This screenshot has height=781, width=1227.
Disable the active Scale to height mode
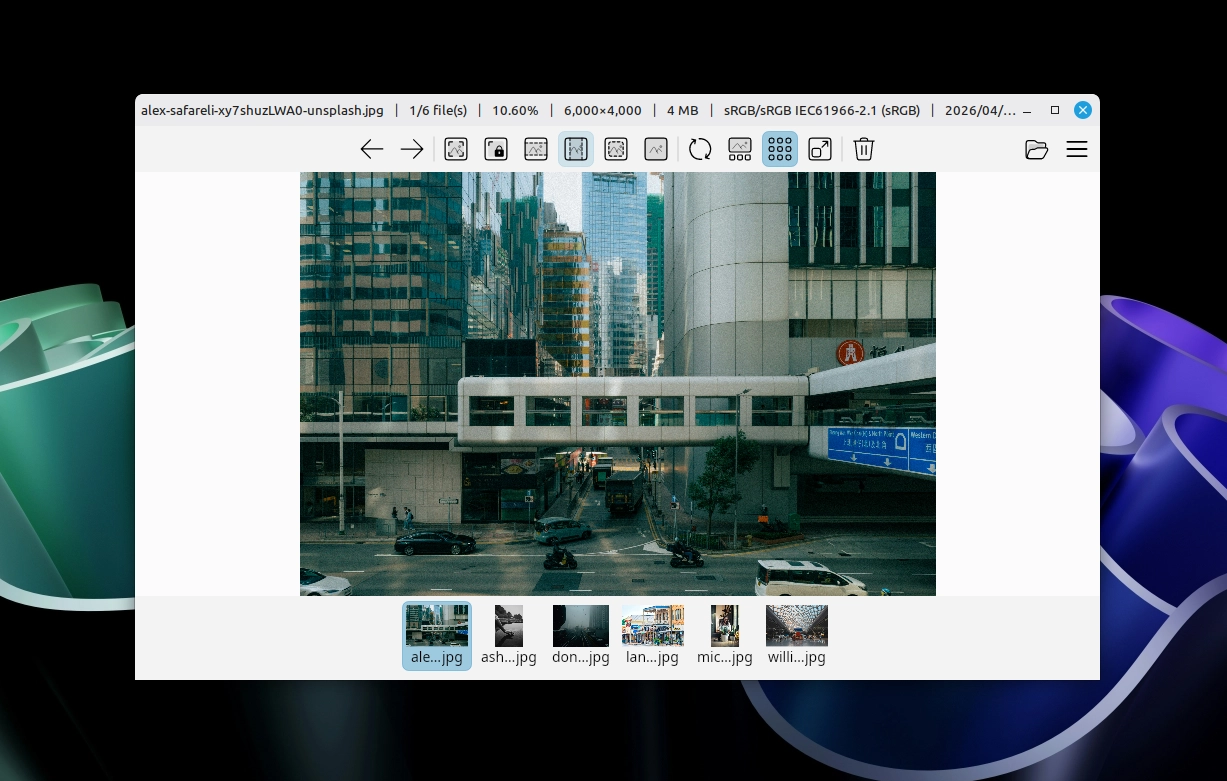576,150
